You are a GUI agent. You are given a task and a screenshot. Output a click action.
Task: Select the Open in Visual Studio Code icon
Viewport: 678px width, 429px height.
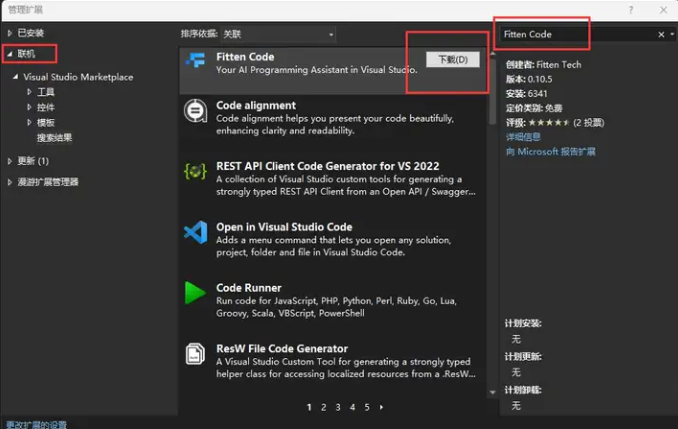click(x=196, y=233)
